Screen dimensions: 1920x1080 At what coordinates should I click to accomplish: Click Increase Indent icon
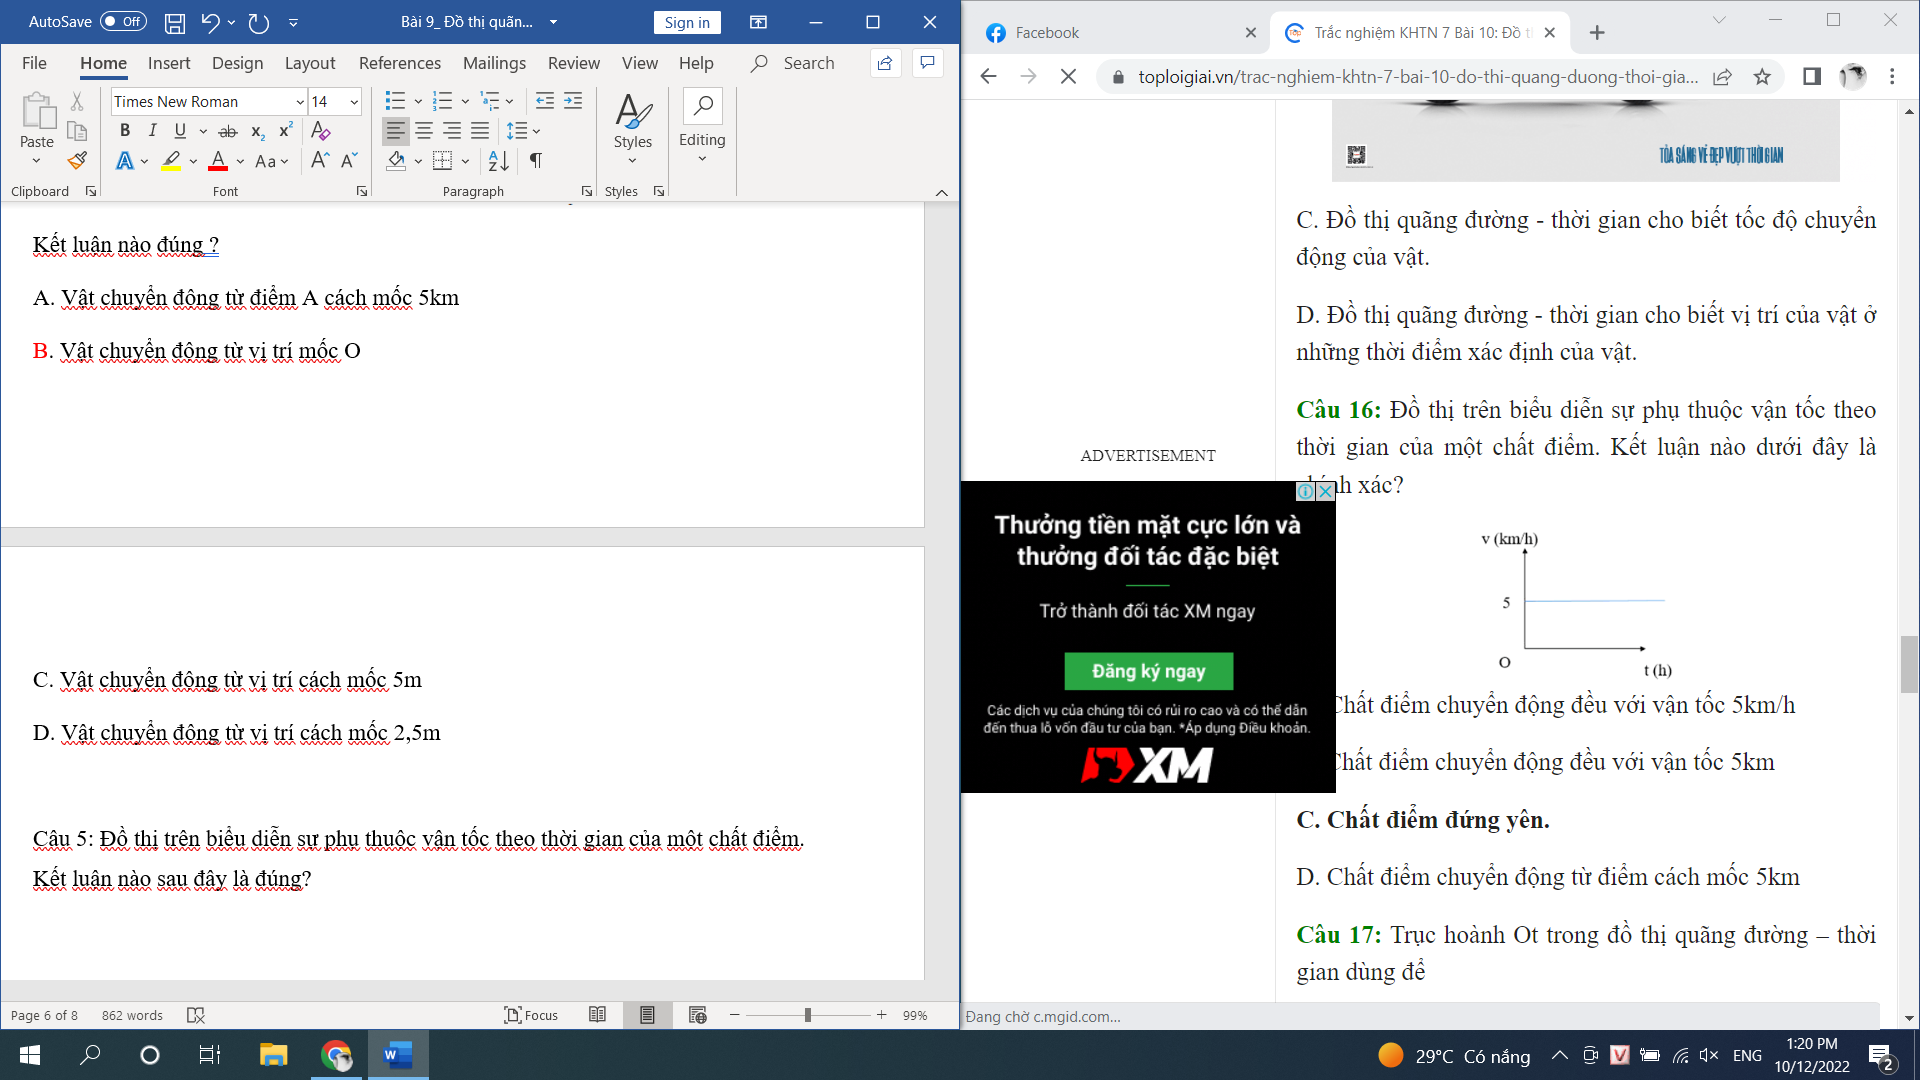pyautogui.click(x=573, y=101)
